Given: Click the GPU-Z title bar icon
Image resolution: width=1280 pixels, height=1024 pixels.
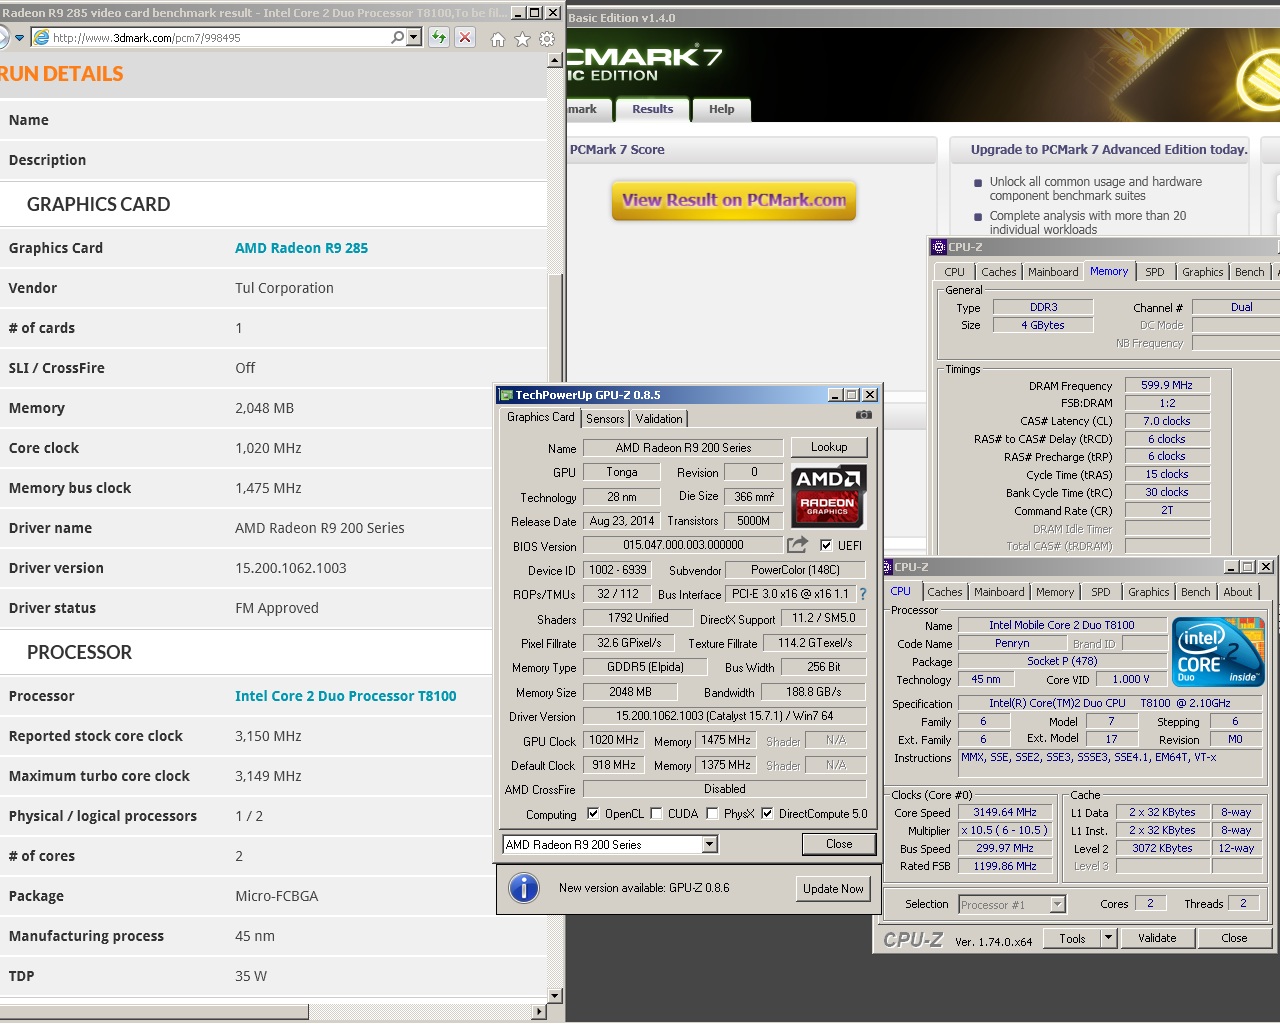Looking at the screenshot, I should click(506, 395).
